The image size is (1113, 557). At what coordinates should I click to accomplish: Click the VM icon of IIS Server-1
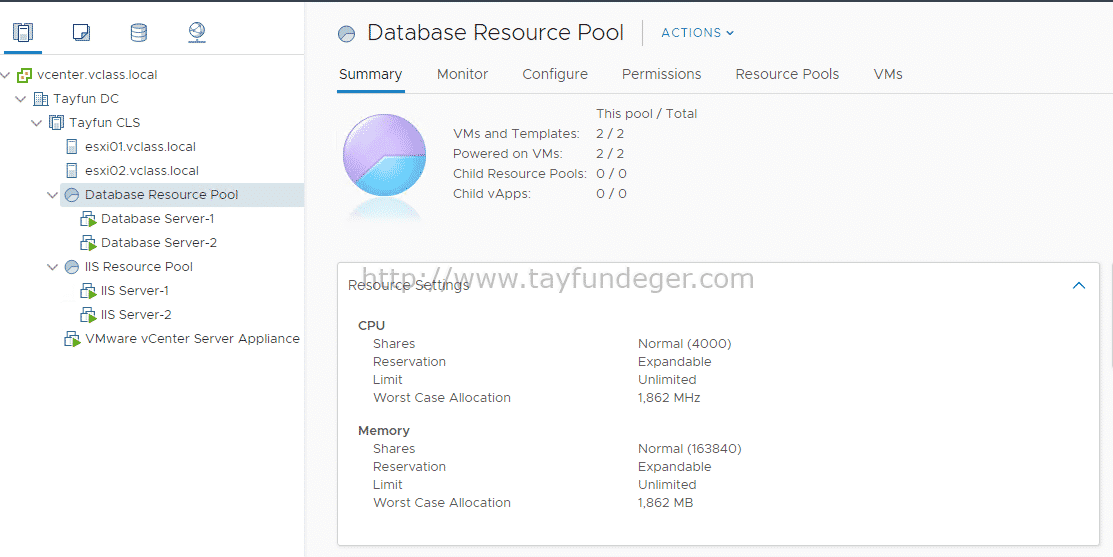point(88,291)
